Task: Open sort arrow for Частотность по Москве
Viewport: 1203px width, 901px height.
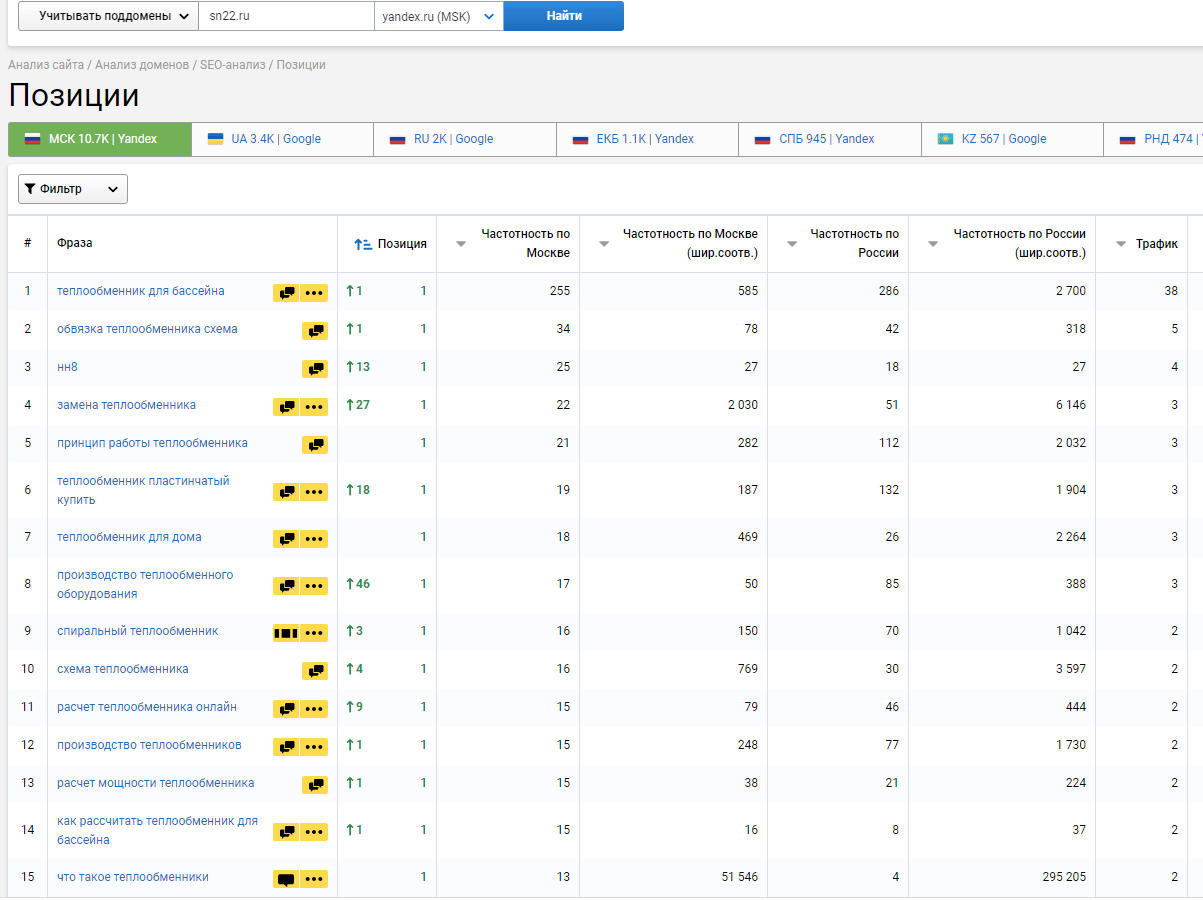Action: point(461,244)
